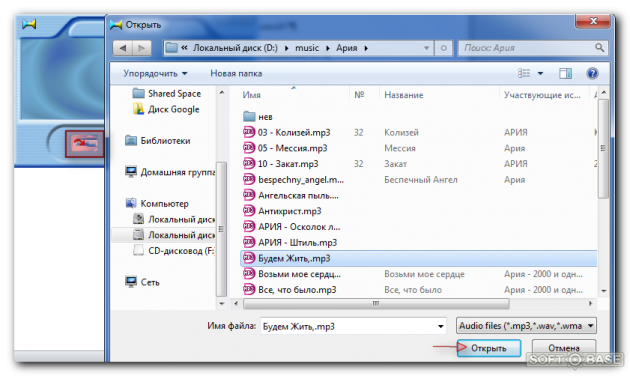Viewport: 630px width, 376px height.
Task: Click the navigation pane scroll up arrow
Action: coord(221,93)
